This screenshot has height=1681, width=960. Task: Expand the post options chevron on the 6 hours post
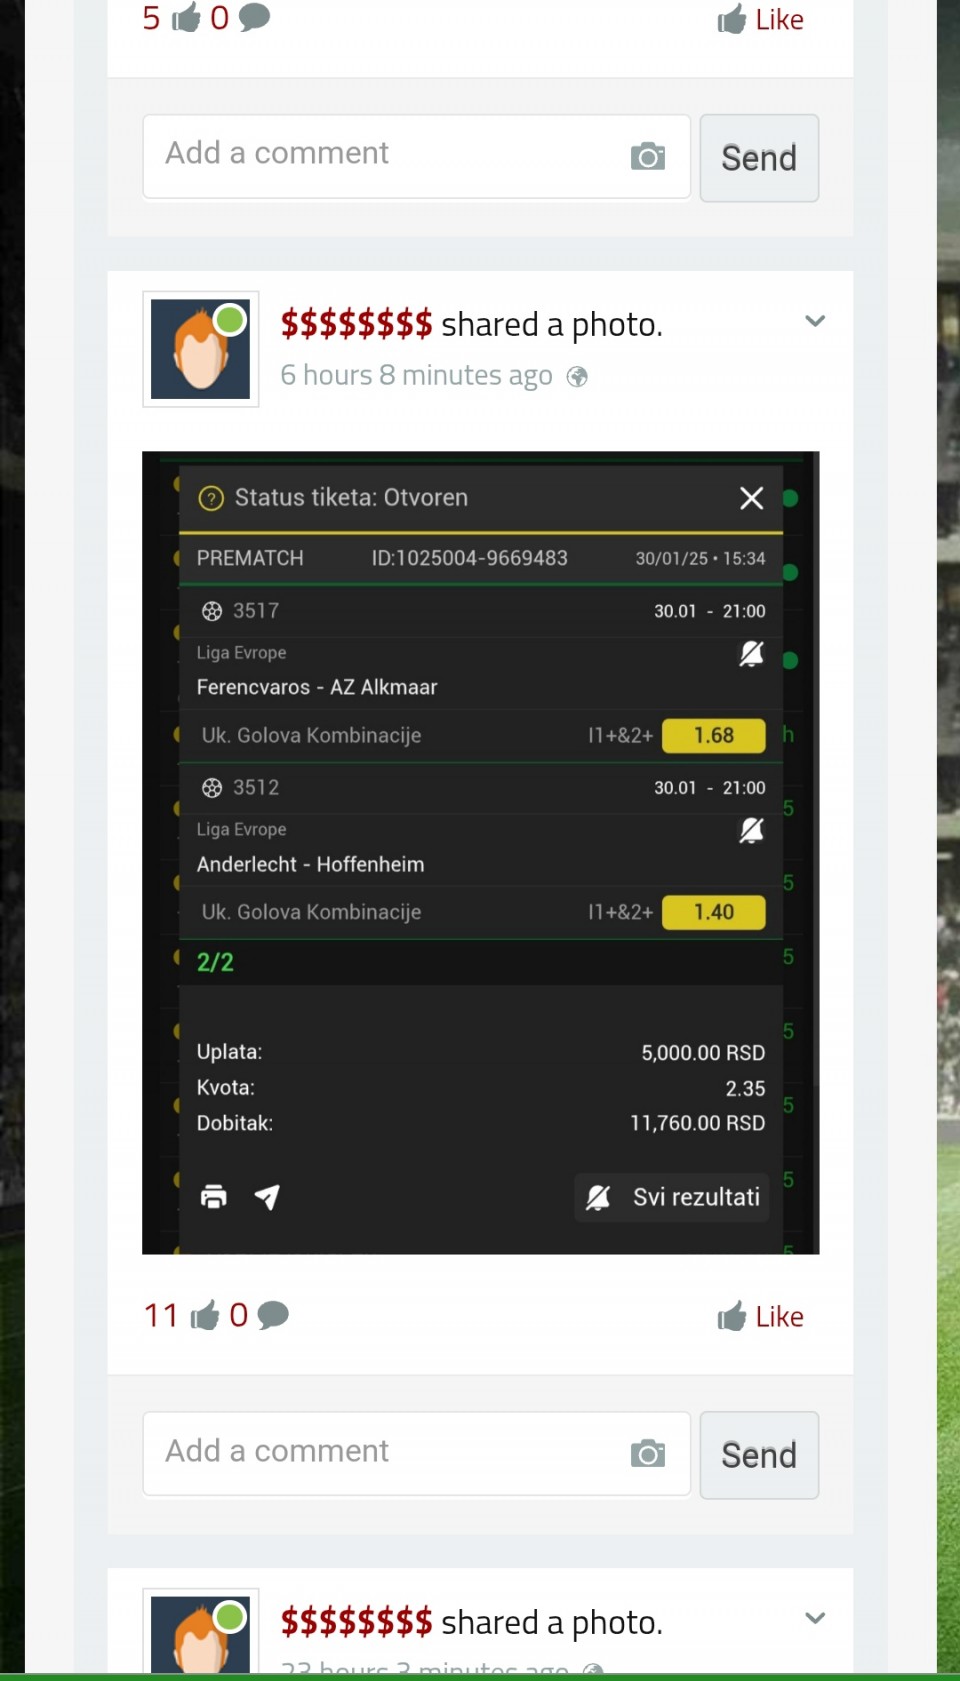[815, 321]
